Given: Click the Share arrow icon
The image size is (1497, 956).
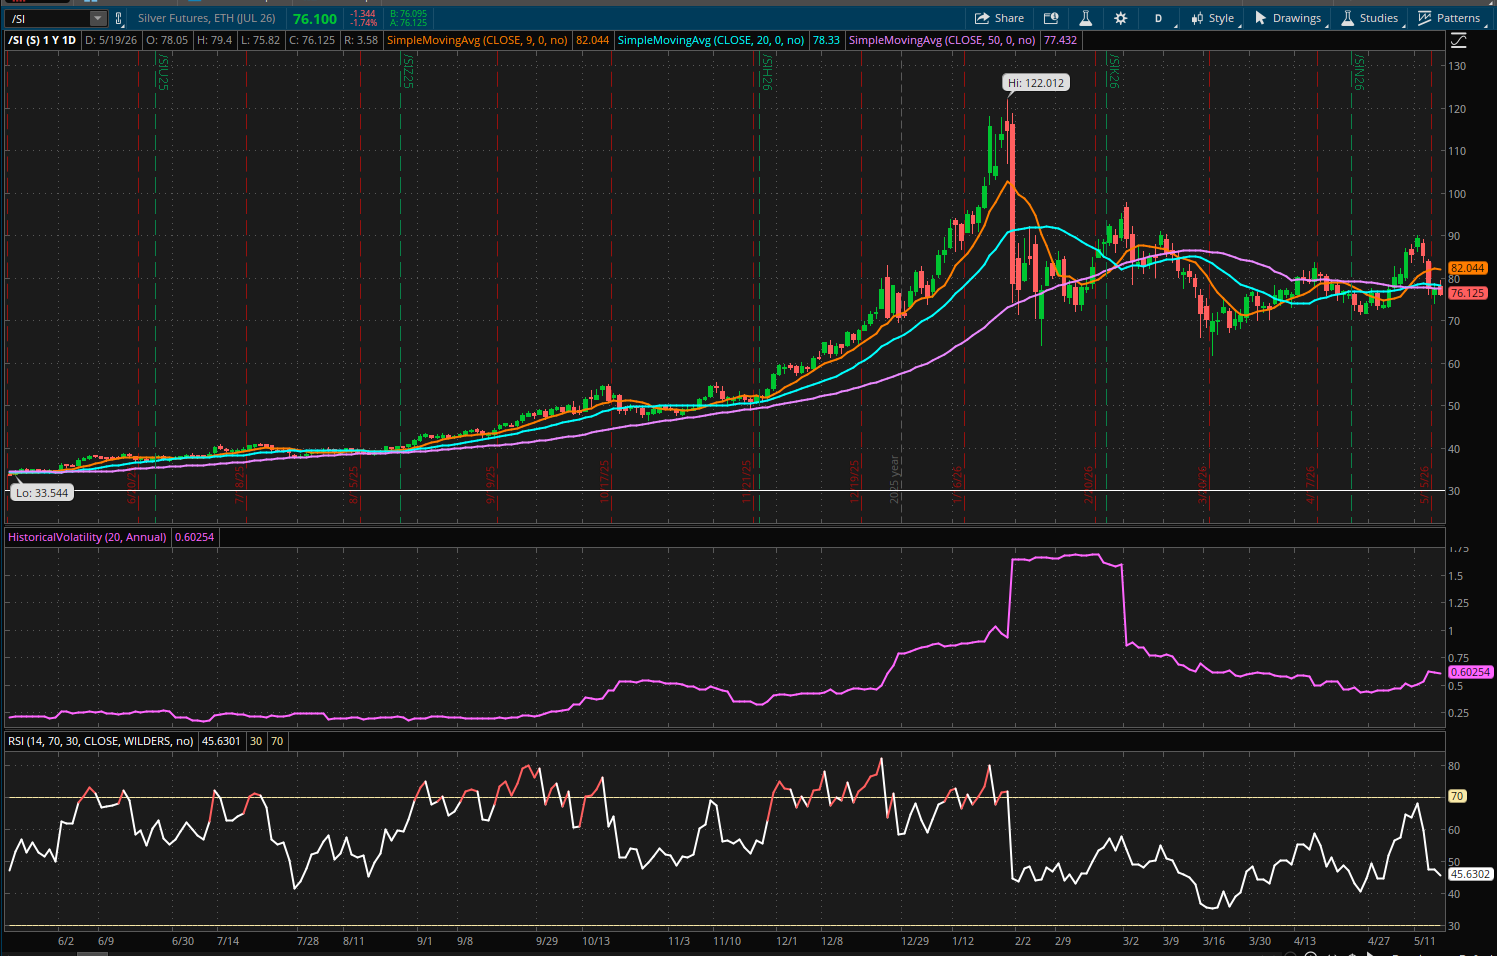Looking at the screenshot, I should point(982,18).
